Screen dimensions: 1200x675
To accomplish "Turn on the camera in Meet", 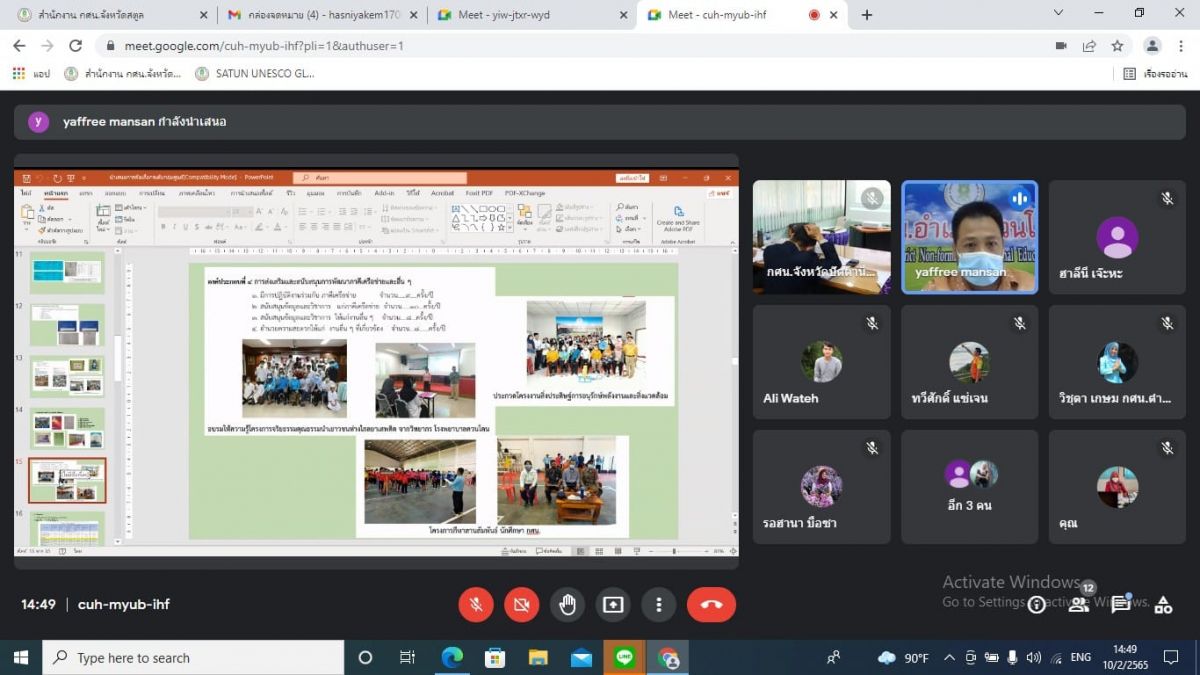I will [x=521, y=605].
